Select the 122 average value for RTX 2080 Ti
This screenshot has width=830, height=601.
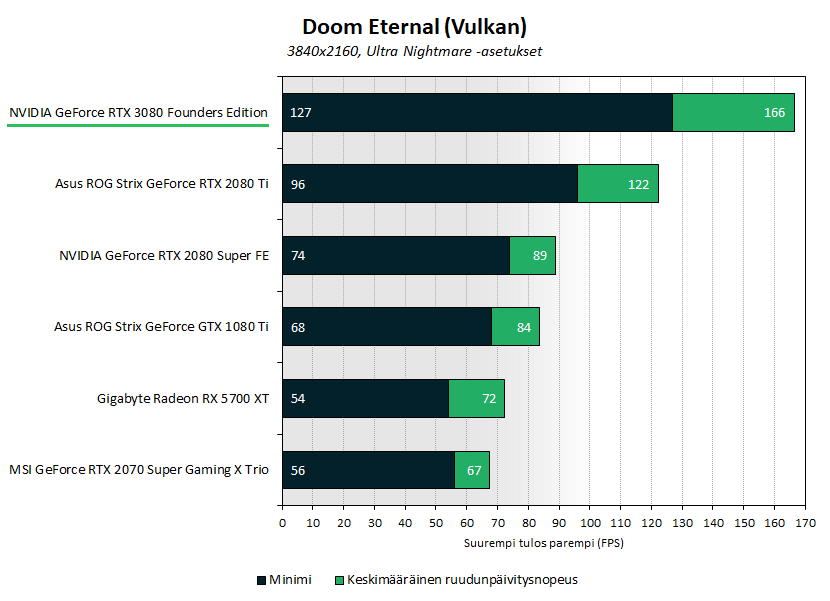click(638, 184)
